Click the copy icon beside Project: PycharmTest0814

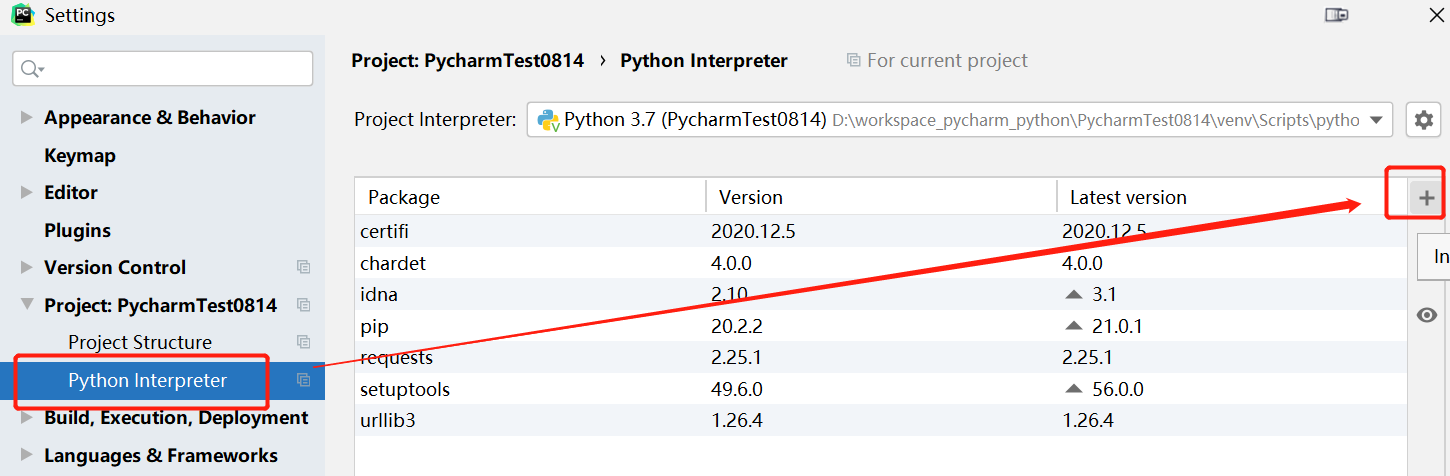click(304, 305)
